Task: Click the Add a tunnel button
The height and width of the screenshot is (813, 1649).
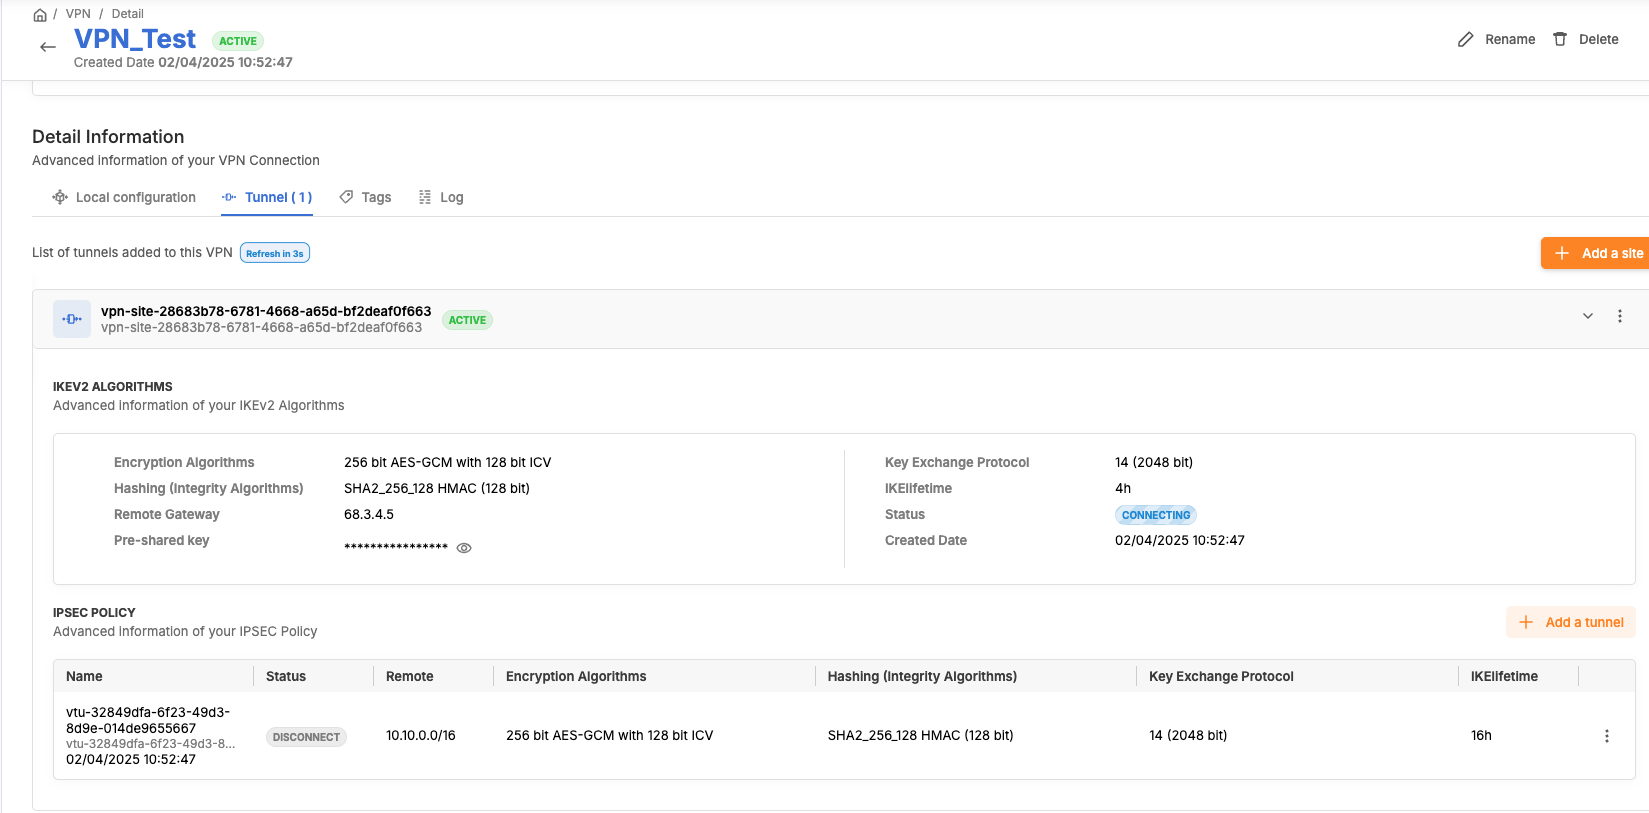Action: click(x=1571, y=622)
